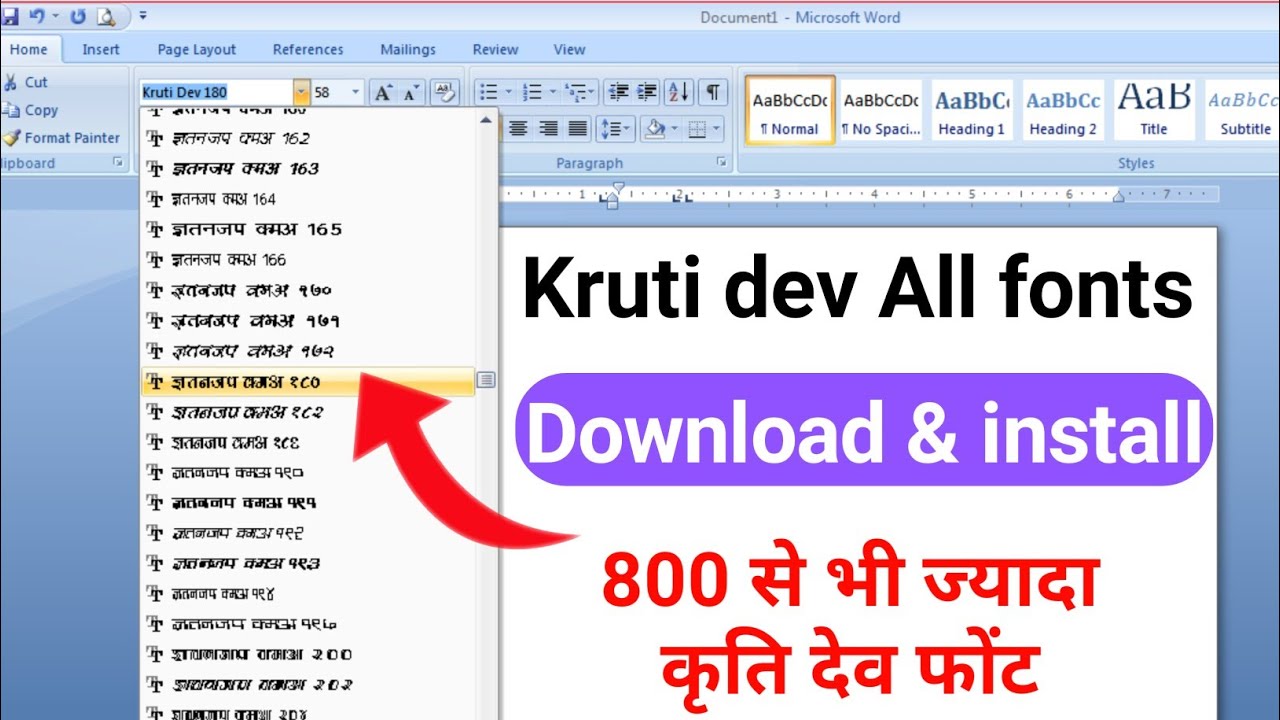Click the font list scroll up arrow
1280x720 pixels.
pyautogui.click(x=487, y=120)
